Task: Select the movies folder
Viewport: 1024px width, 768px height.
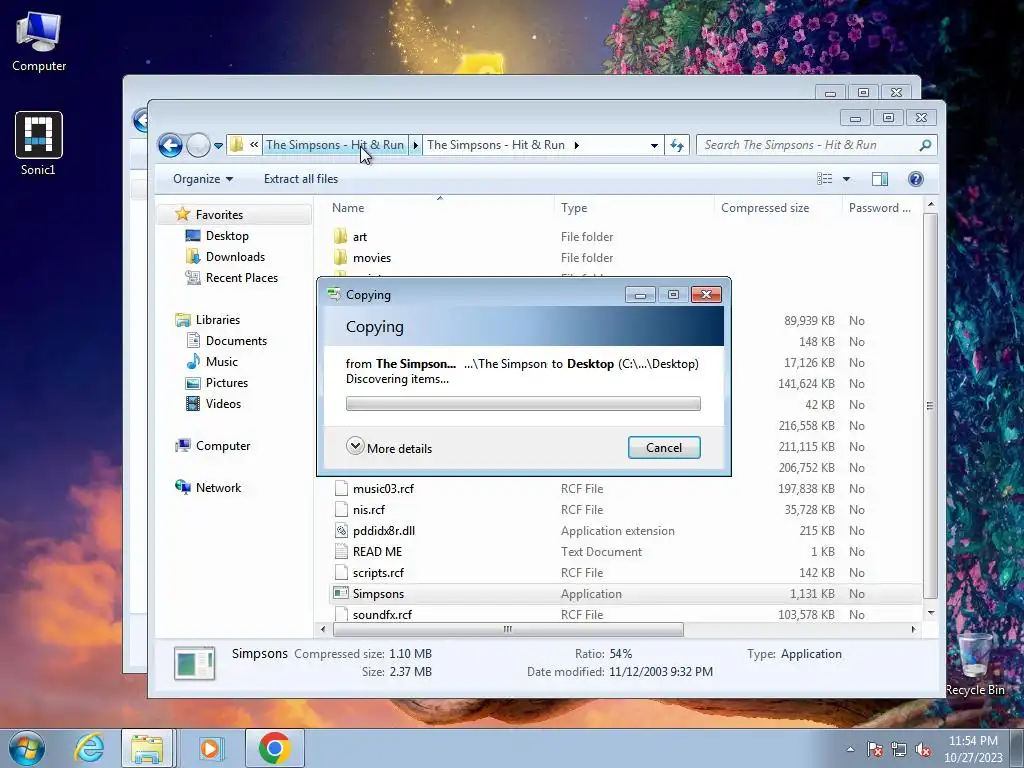Action: coord(372,258)
